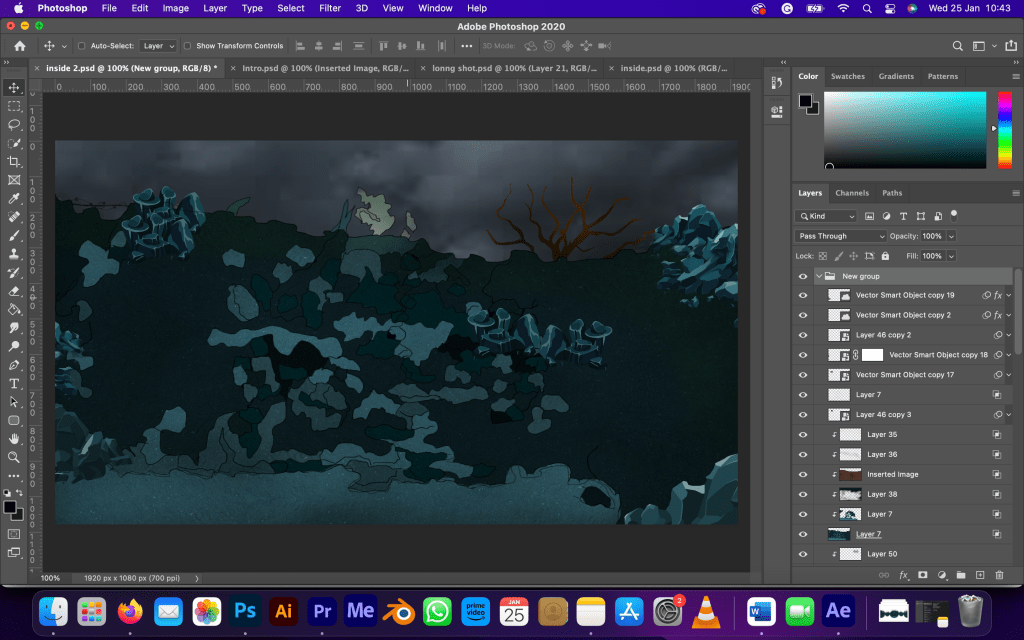Create a new layer from Layers panel

tap(980, 575)
